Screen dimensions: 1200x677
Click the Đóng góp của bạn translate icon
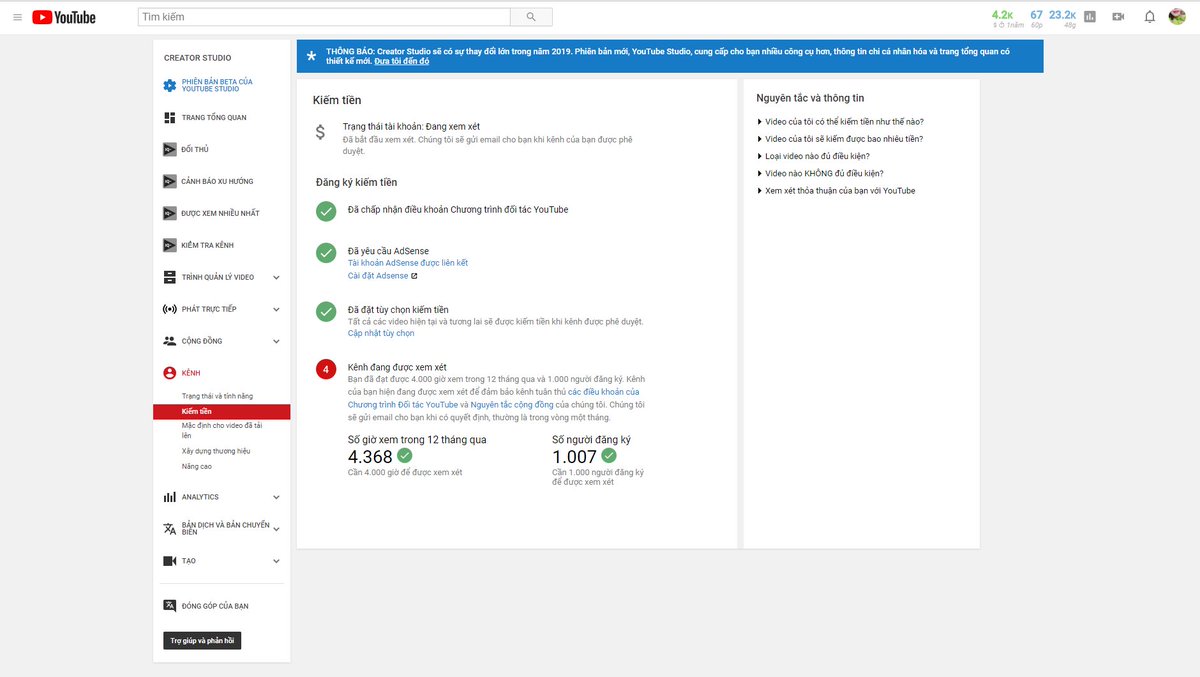tap(170, 606)
